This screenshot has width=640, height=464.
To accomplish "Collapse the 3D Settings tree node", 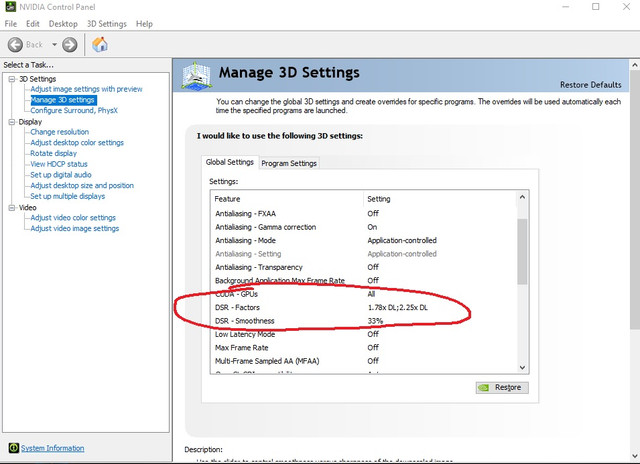I will point(12,79).
